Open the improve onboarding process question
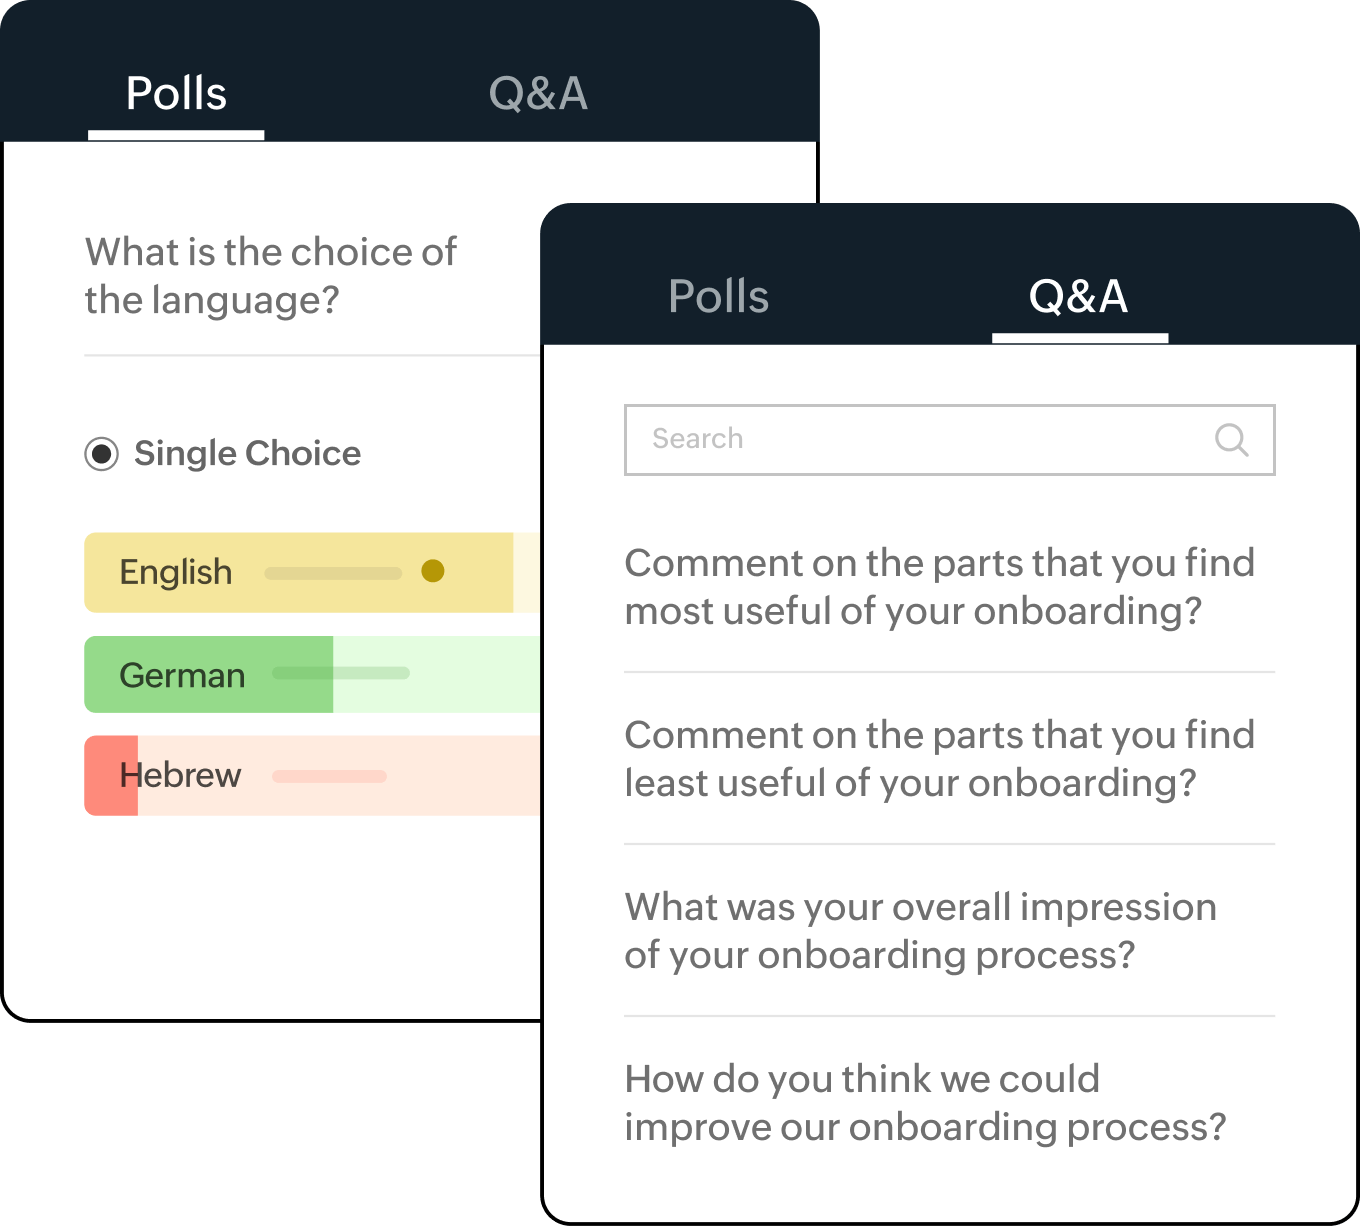This screenshot has height=1226, width=1360. click(x=925, y=1103)
